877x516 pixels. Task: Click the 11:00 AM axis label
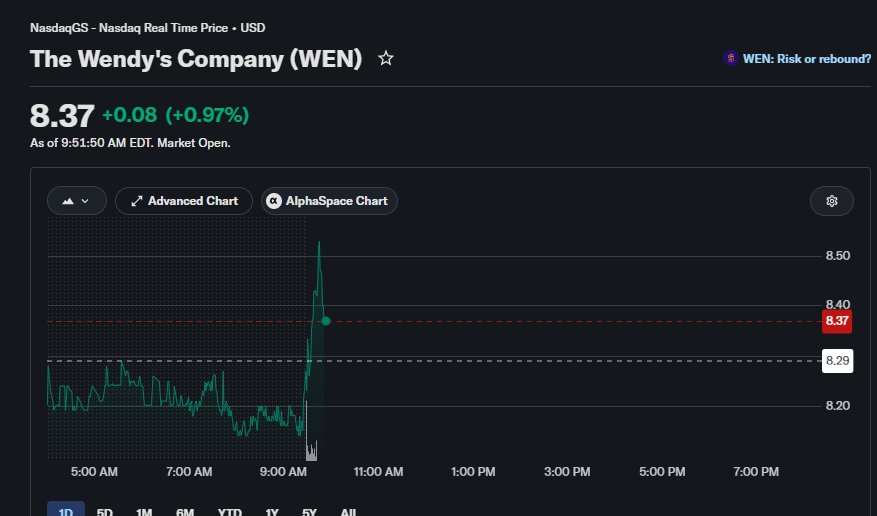(x=378, y=472)
